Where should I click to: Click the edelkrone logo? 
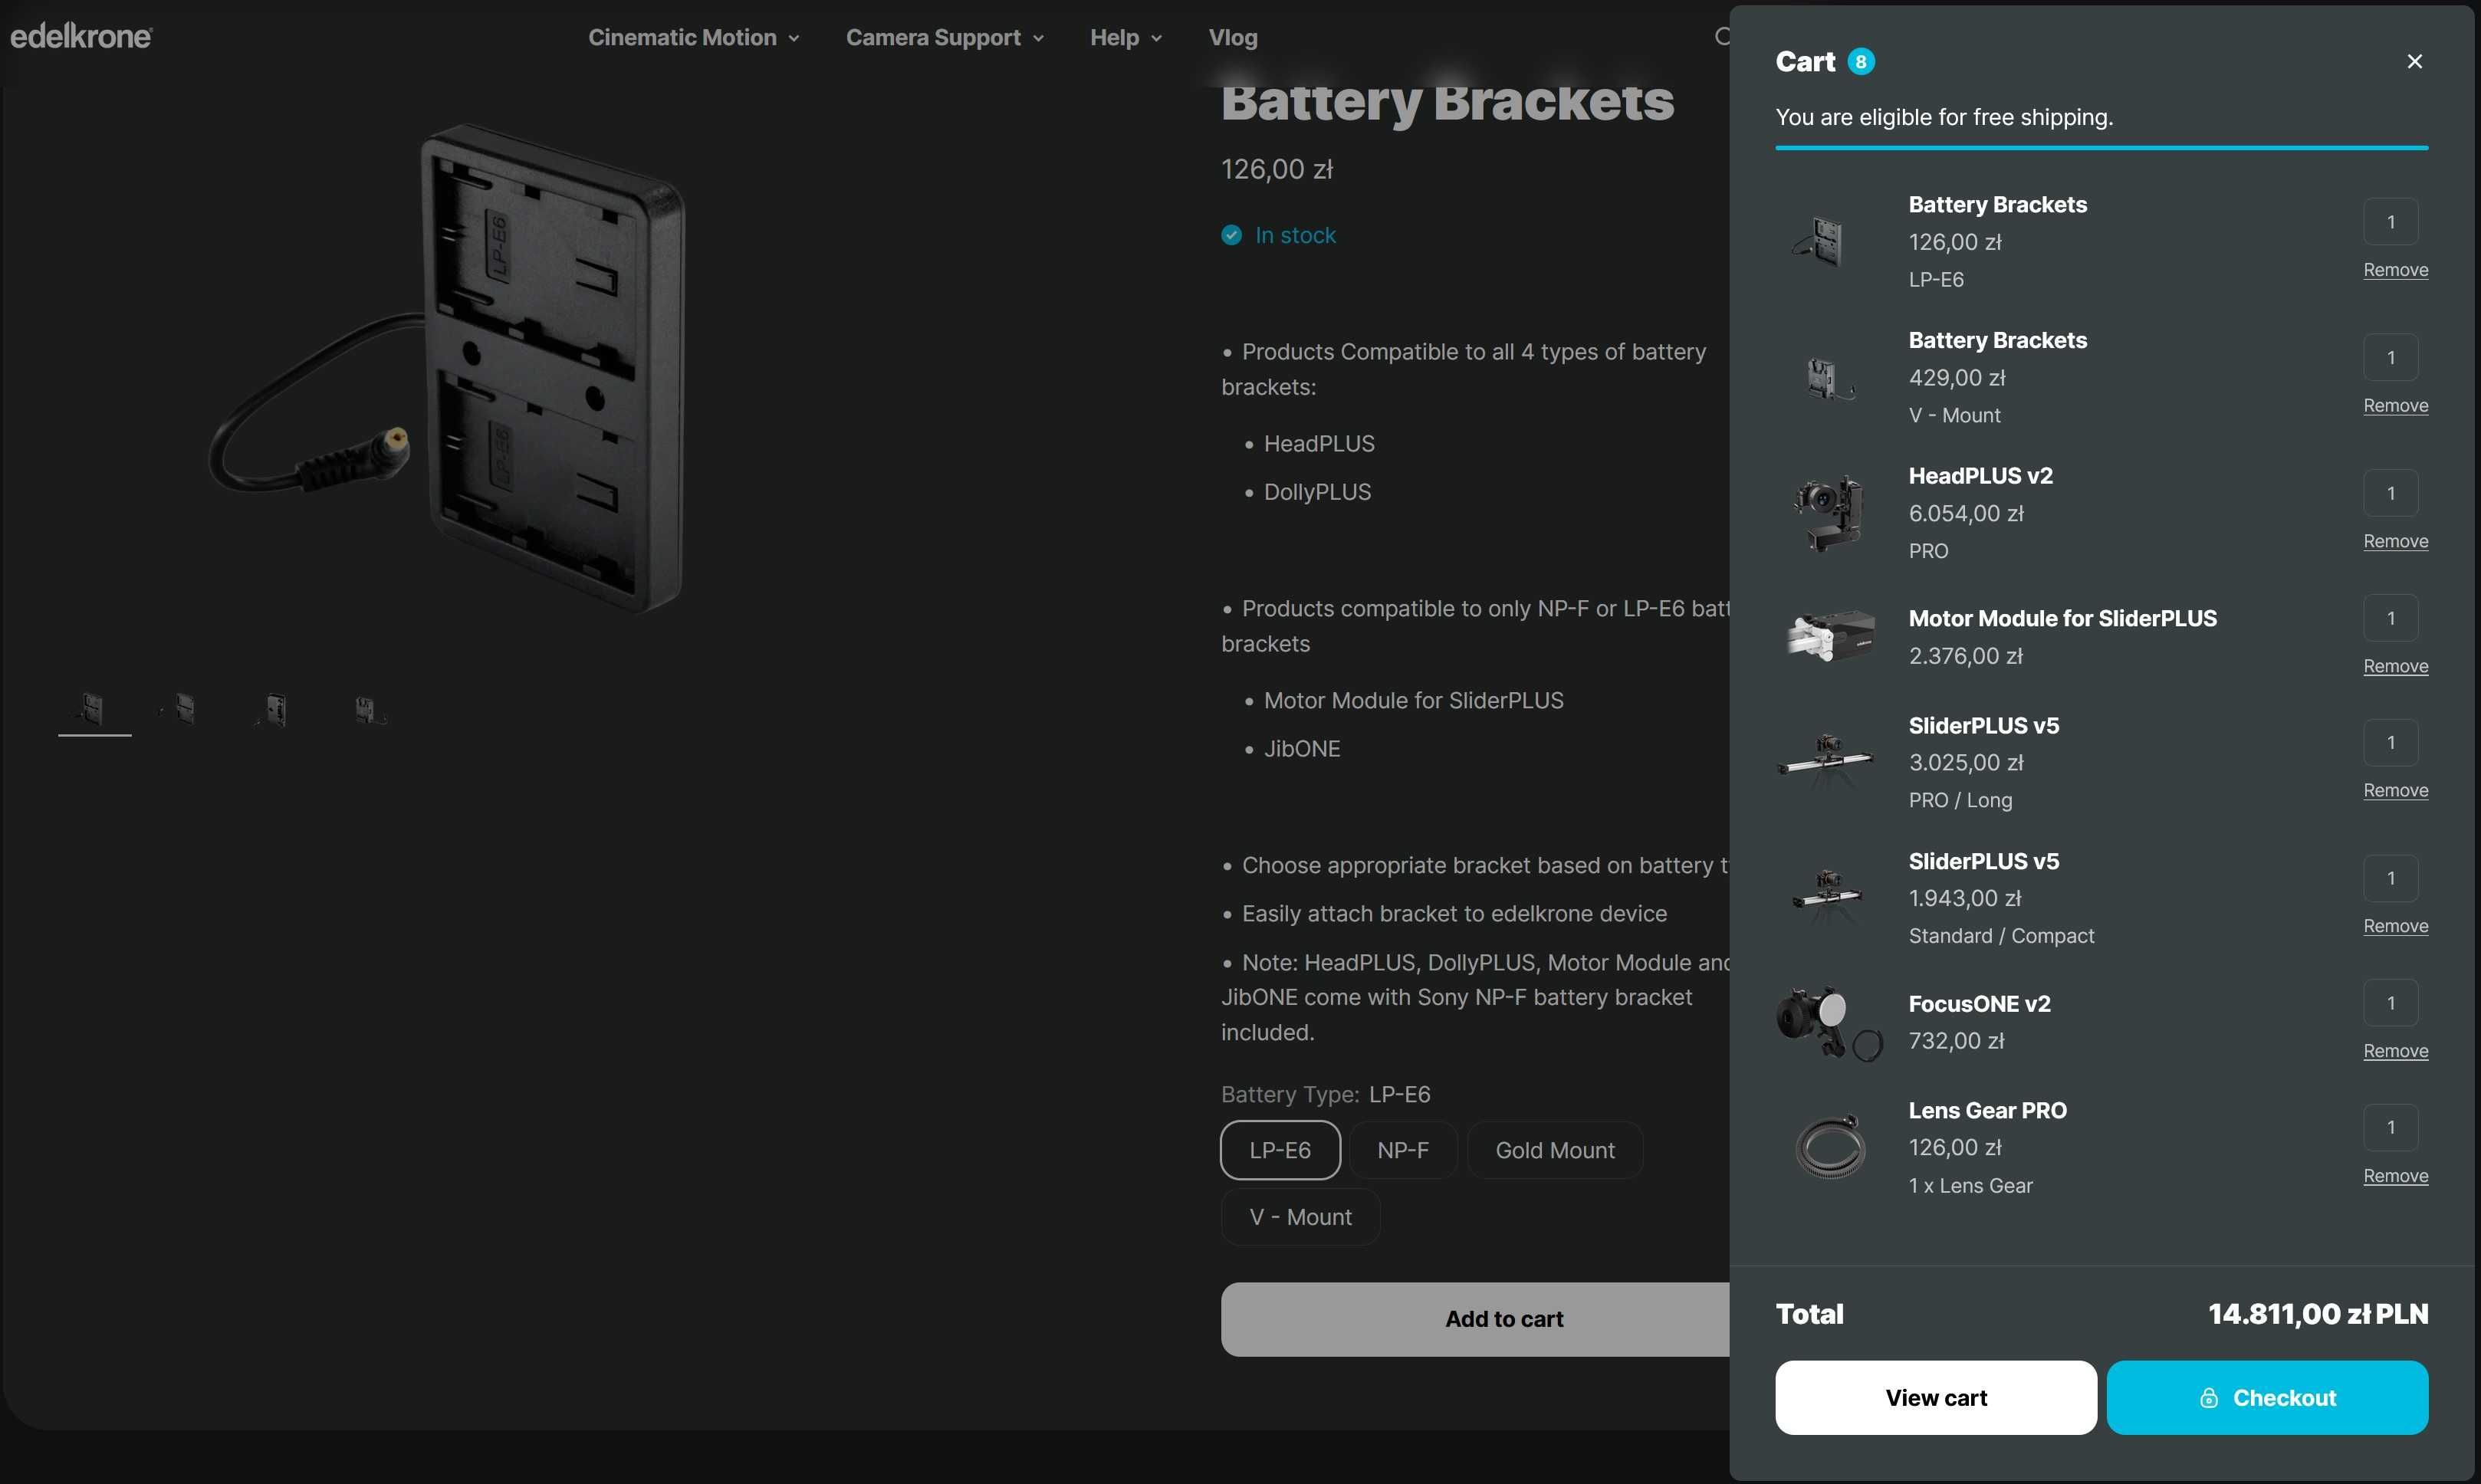81,37
